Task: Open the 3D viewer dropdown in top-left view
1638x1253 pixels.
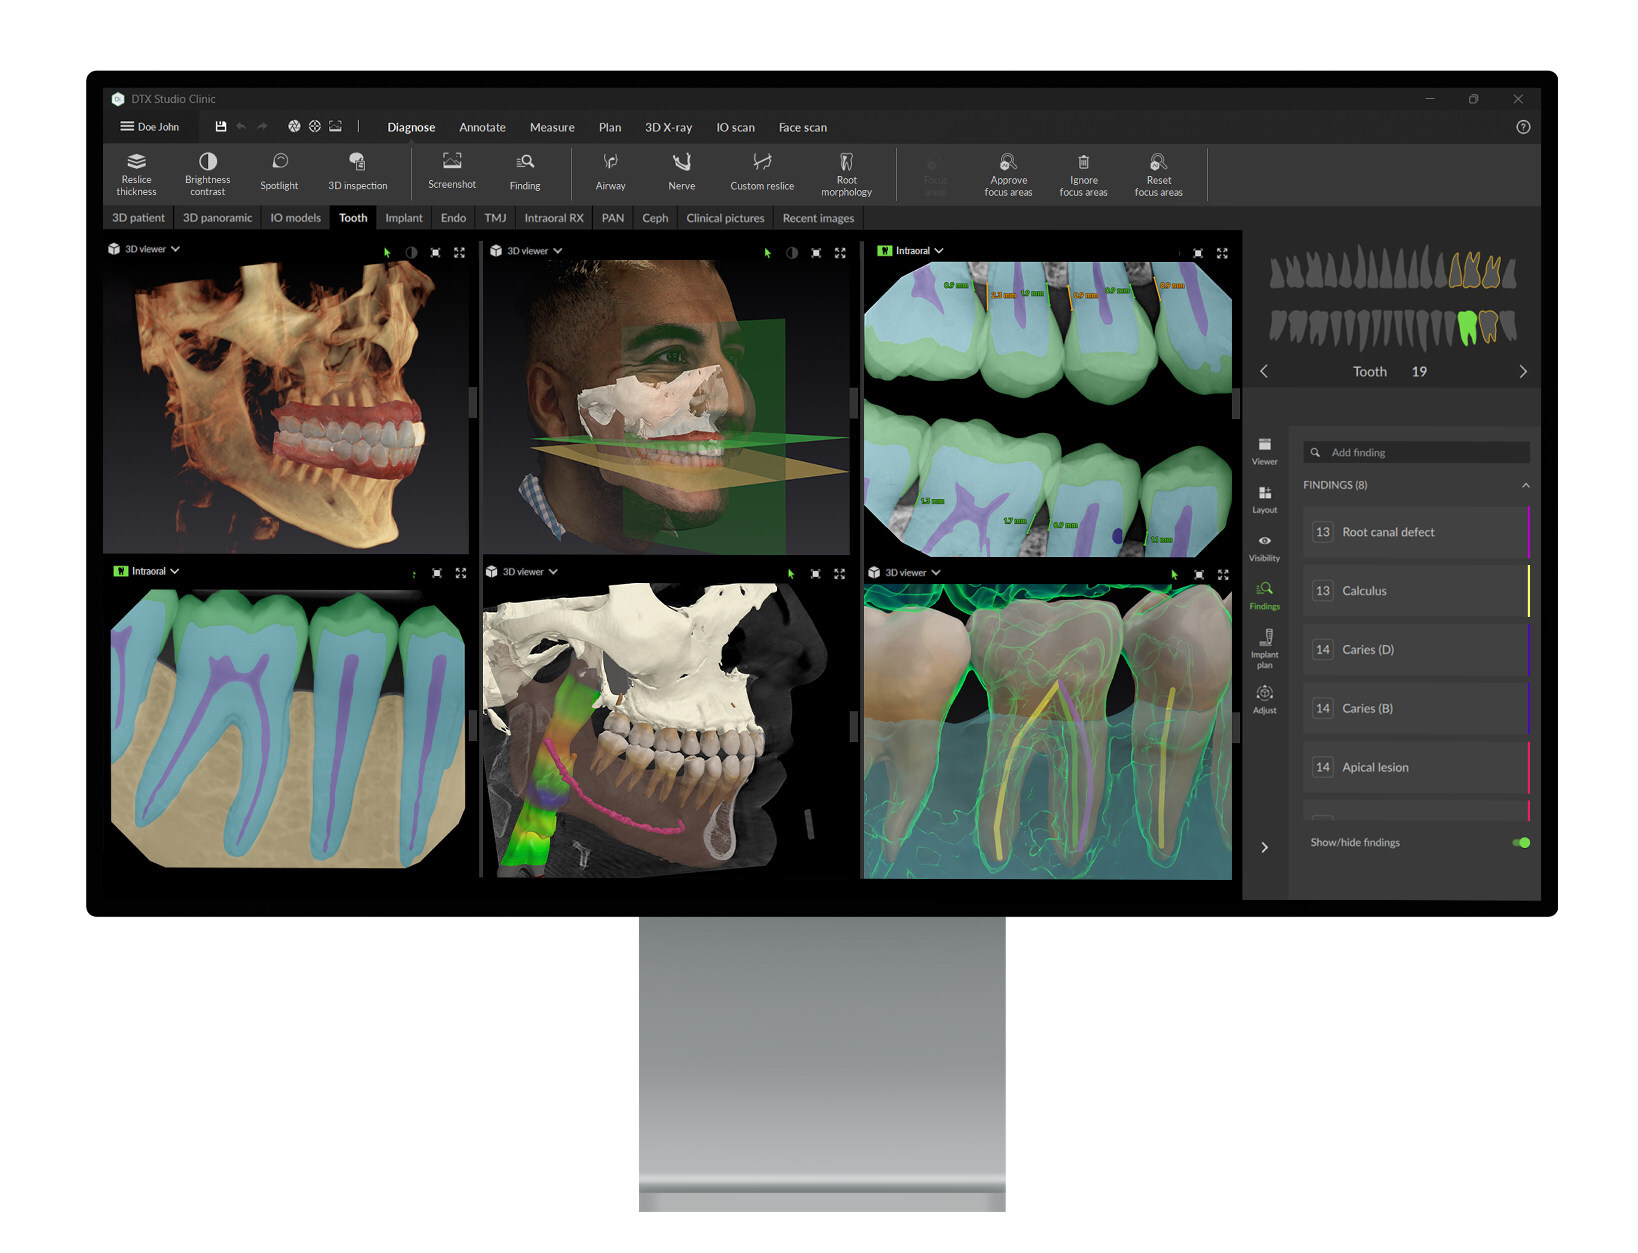Action: 176,249
